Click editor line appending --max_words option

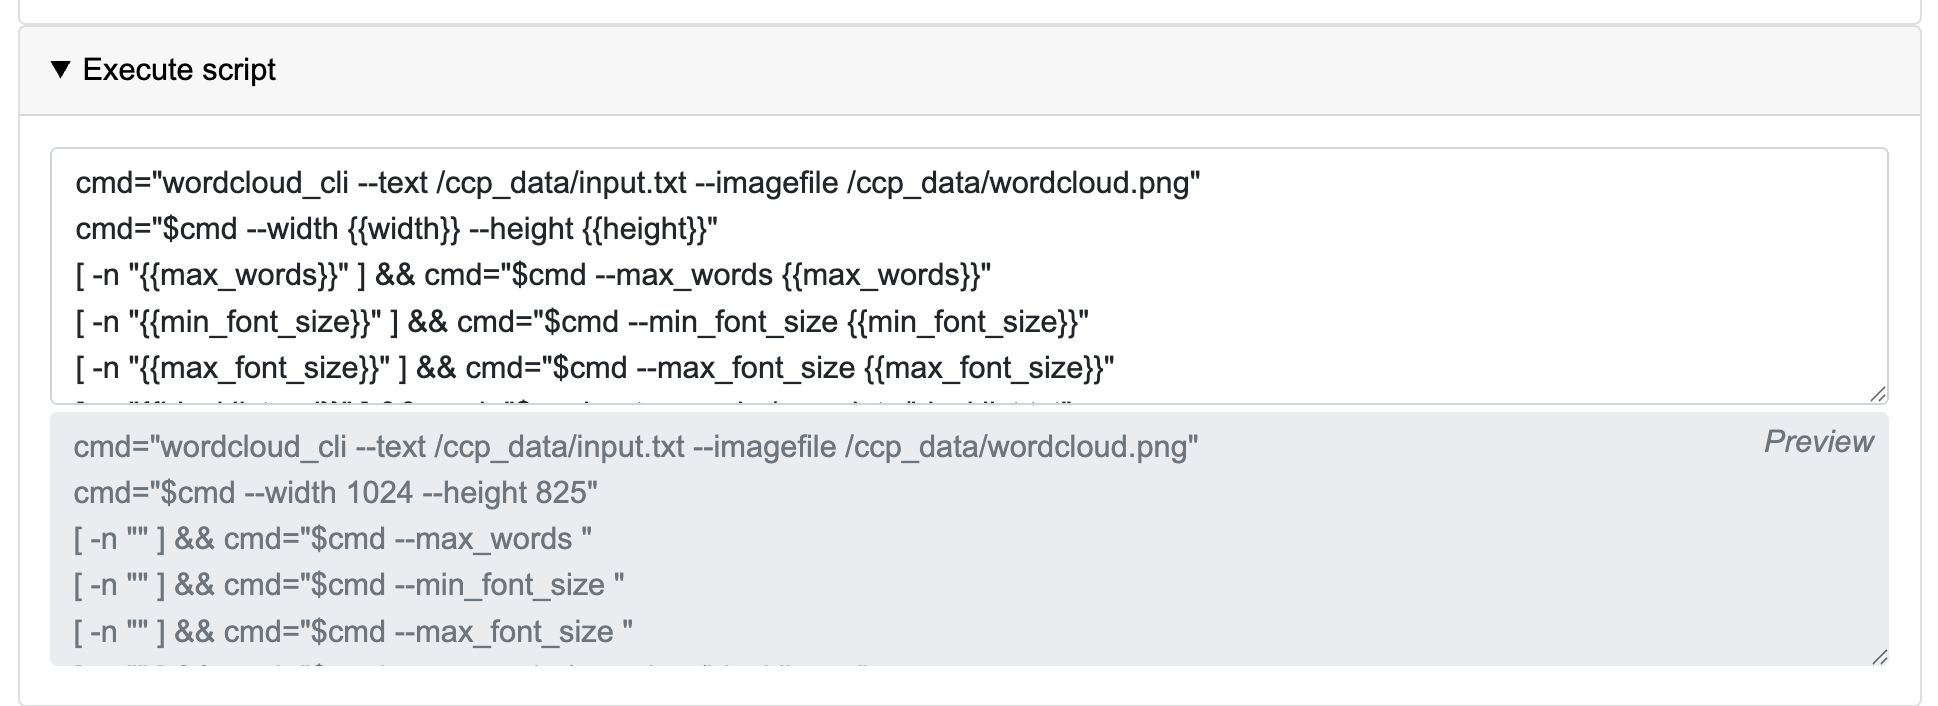(533, 275)
